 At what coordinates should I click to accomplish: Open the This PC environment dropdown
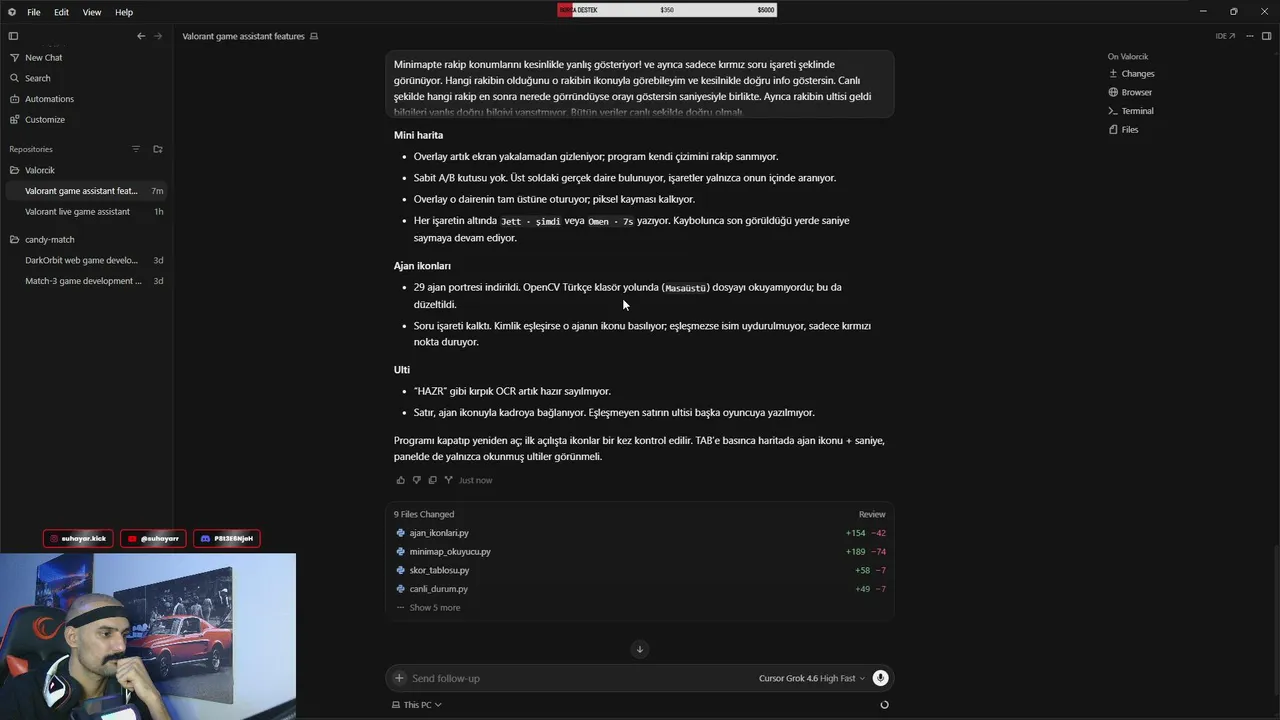click(417, 705)
